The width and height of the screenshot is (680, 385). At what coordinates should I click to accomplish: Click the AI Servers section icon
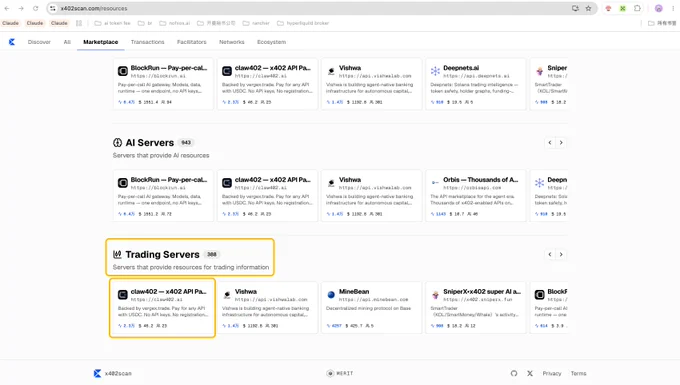tap(117, 143)
